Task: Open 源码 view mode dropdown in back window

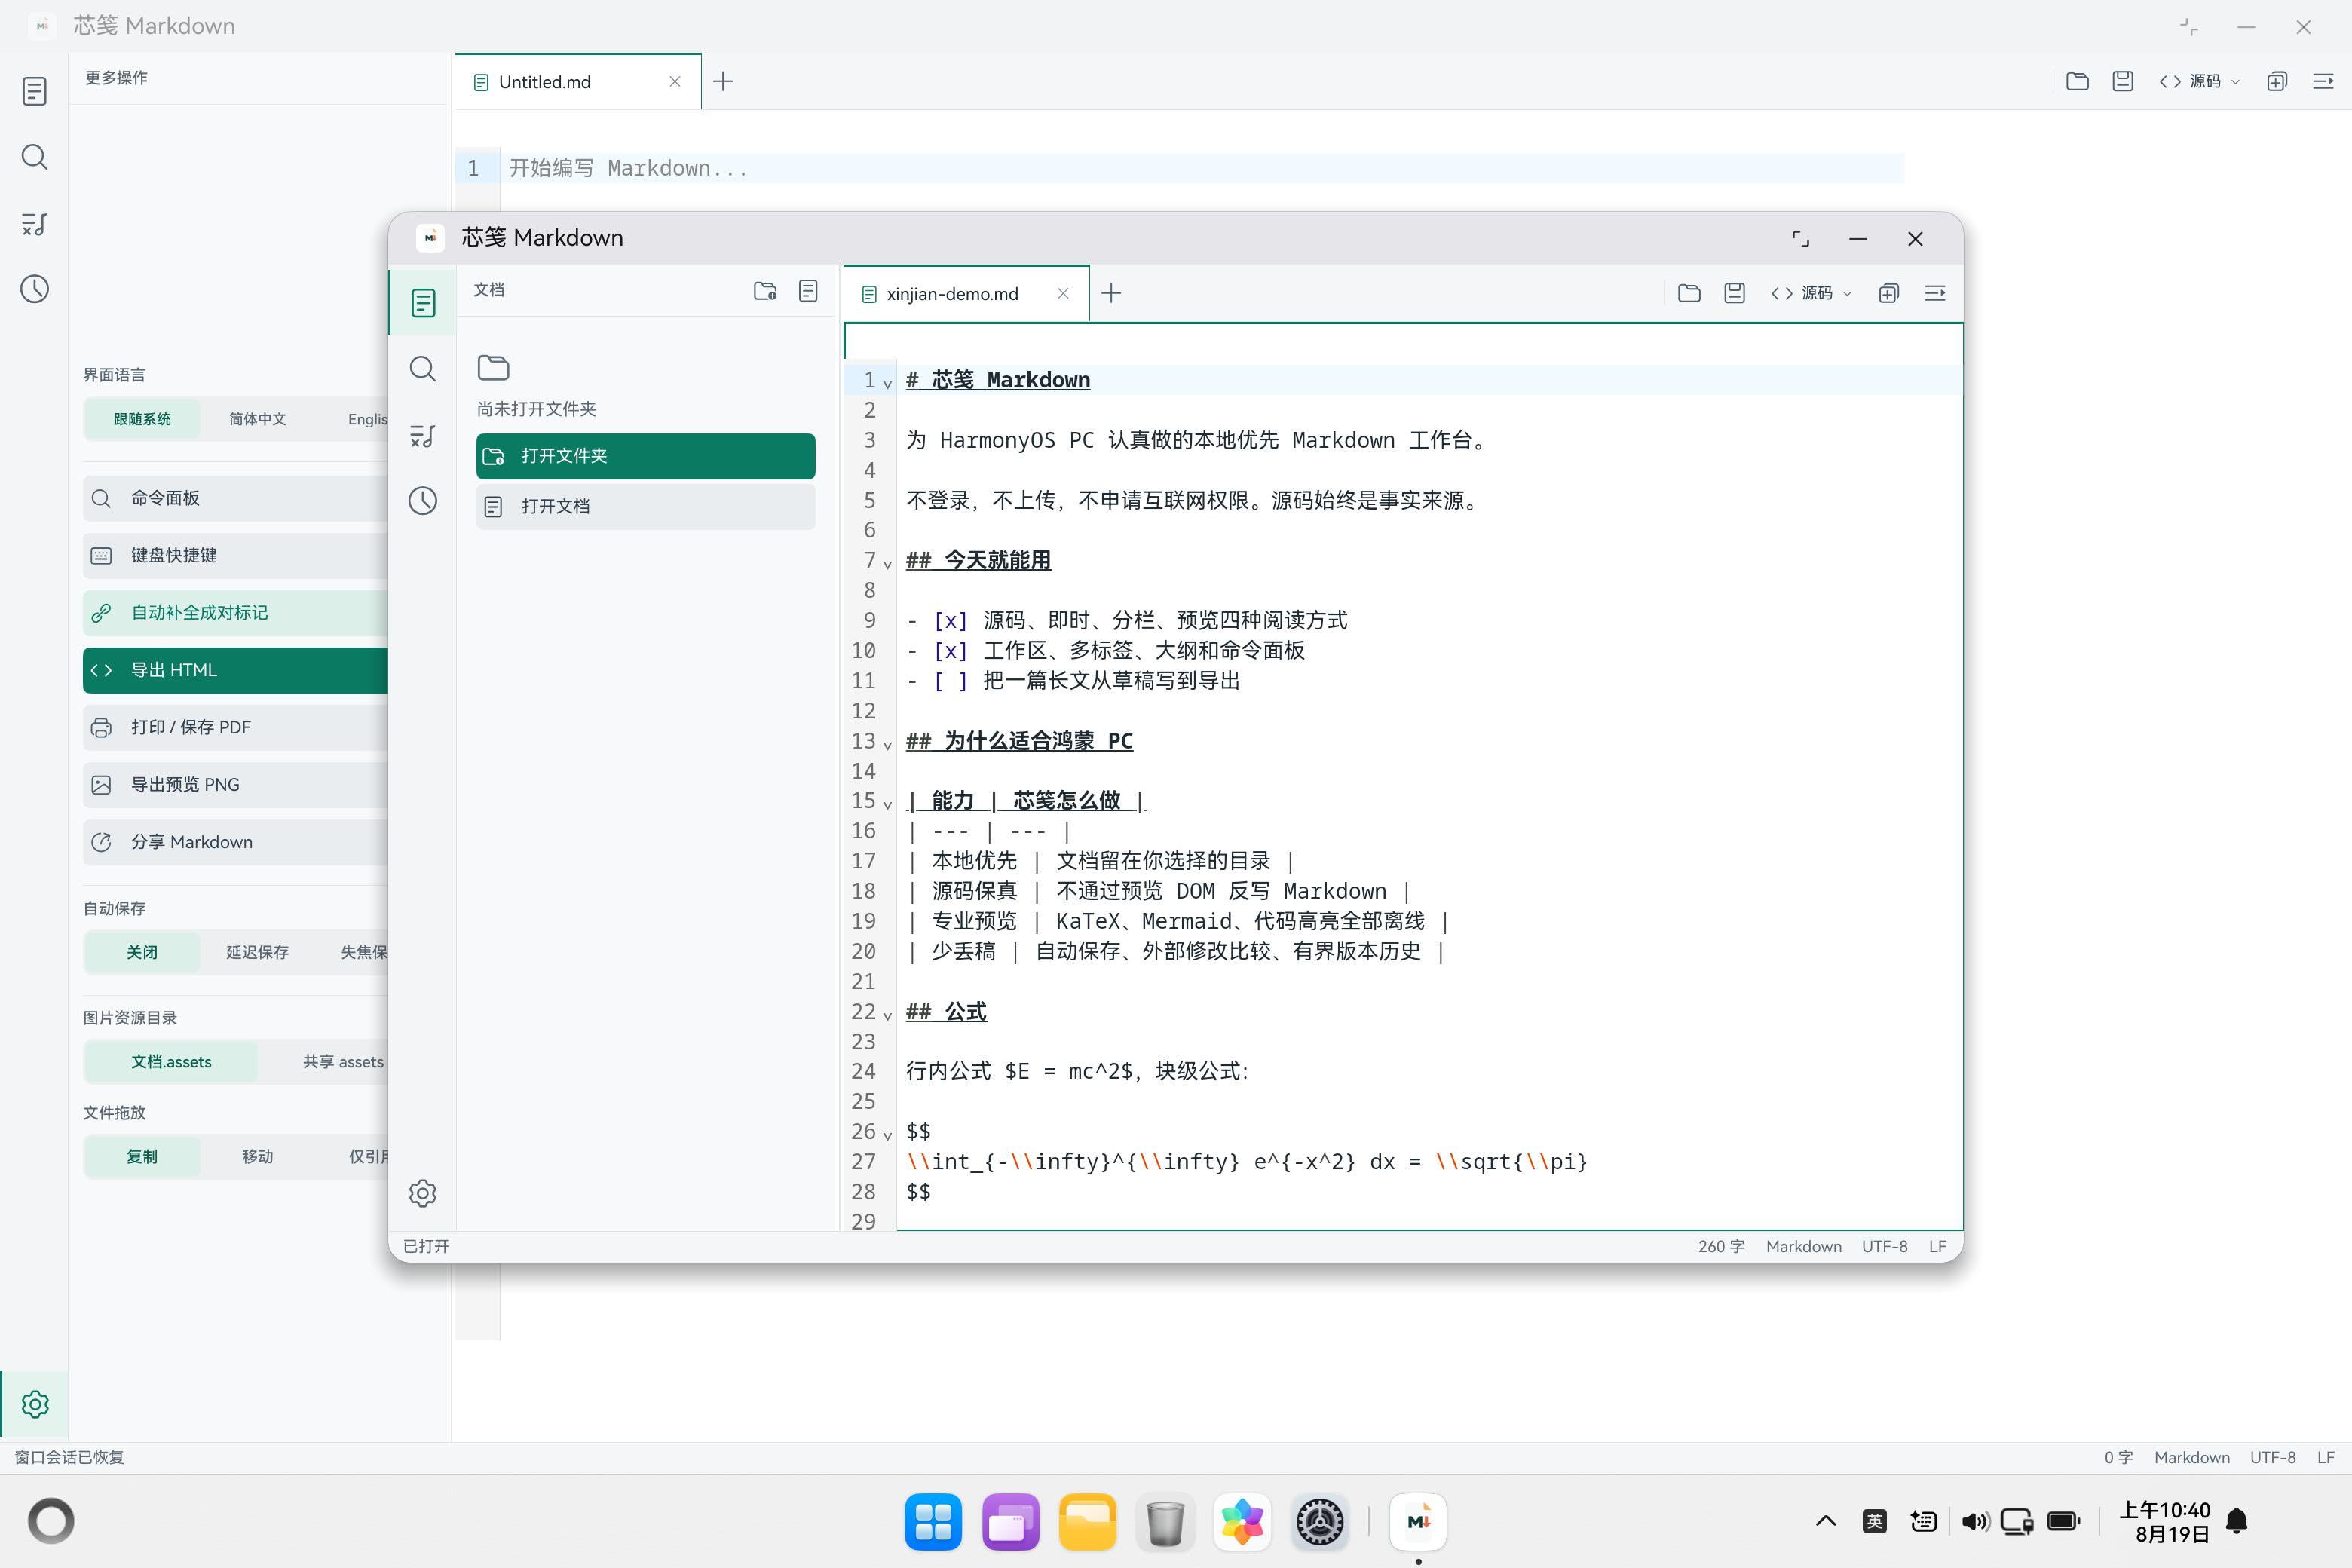Action: click(x=2199, y=81)
